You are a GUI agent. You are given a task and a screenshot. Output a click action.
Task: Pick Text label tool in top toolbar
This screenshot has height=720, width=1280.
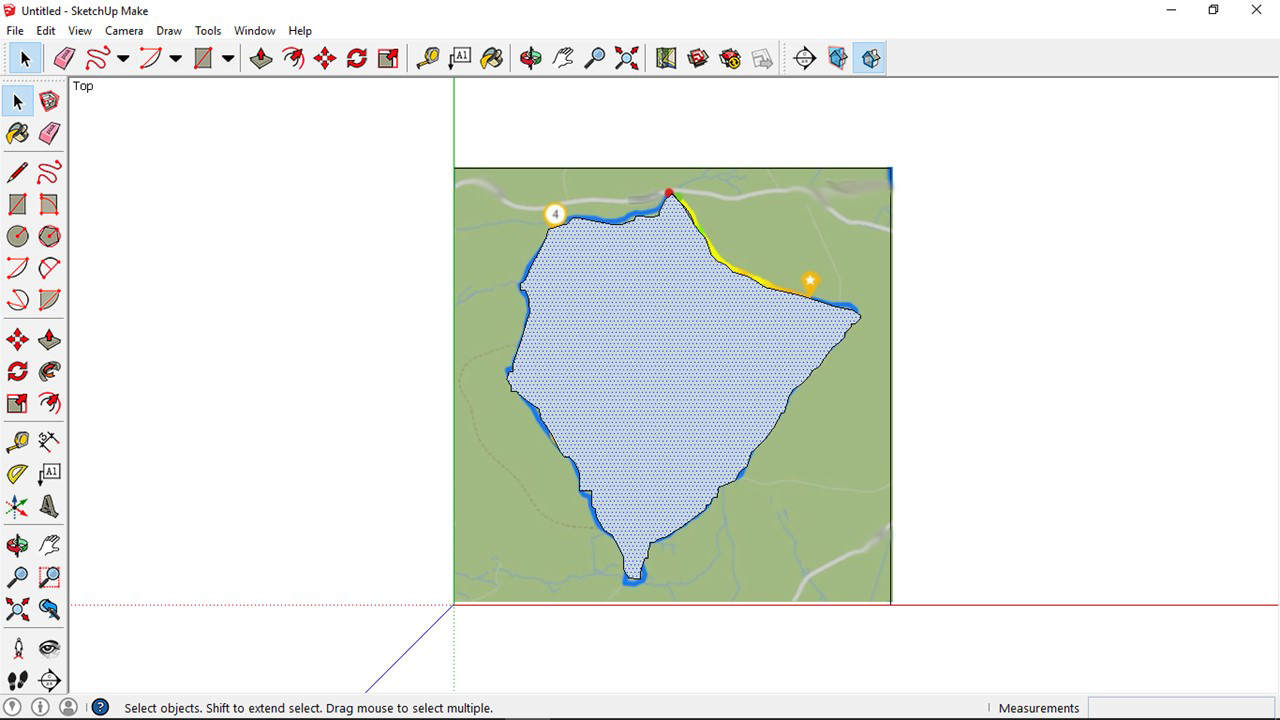[460, 58]
